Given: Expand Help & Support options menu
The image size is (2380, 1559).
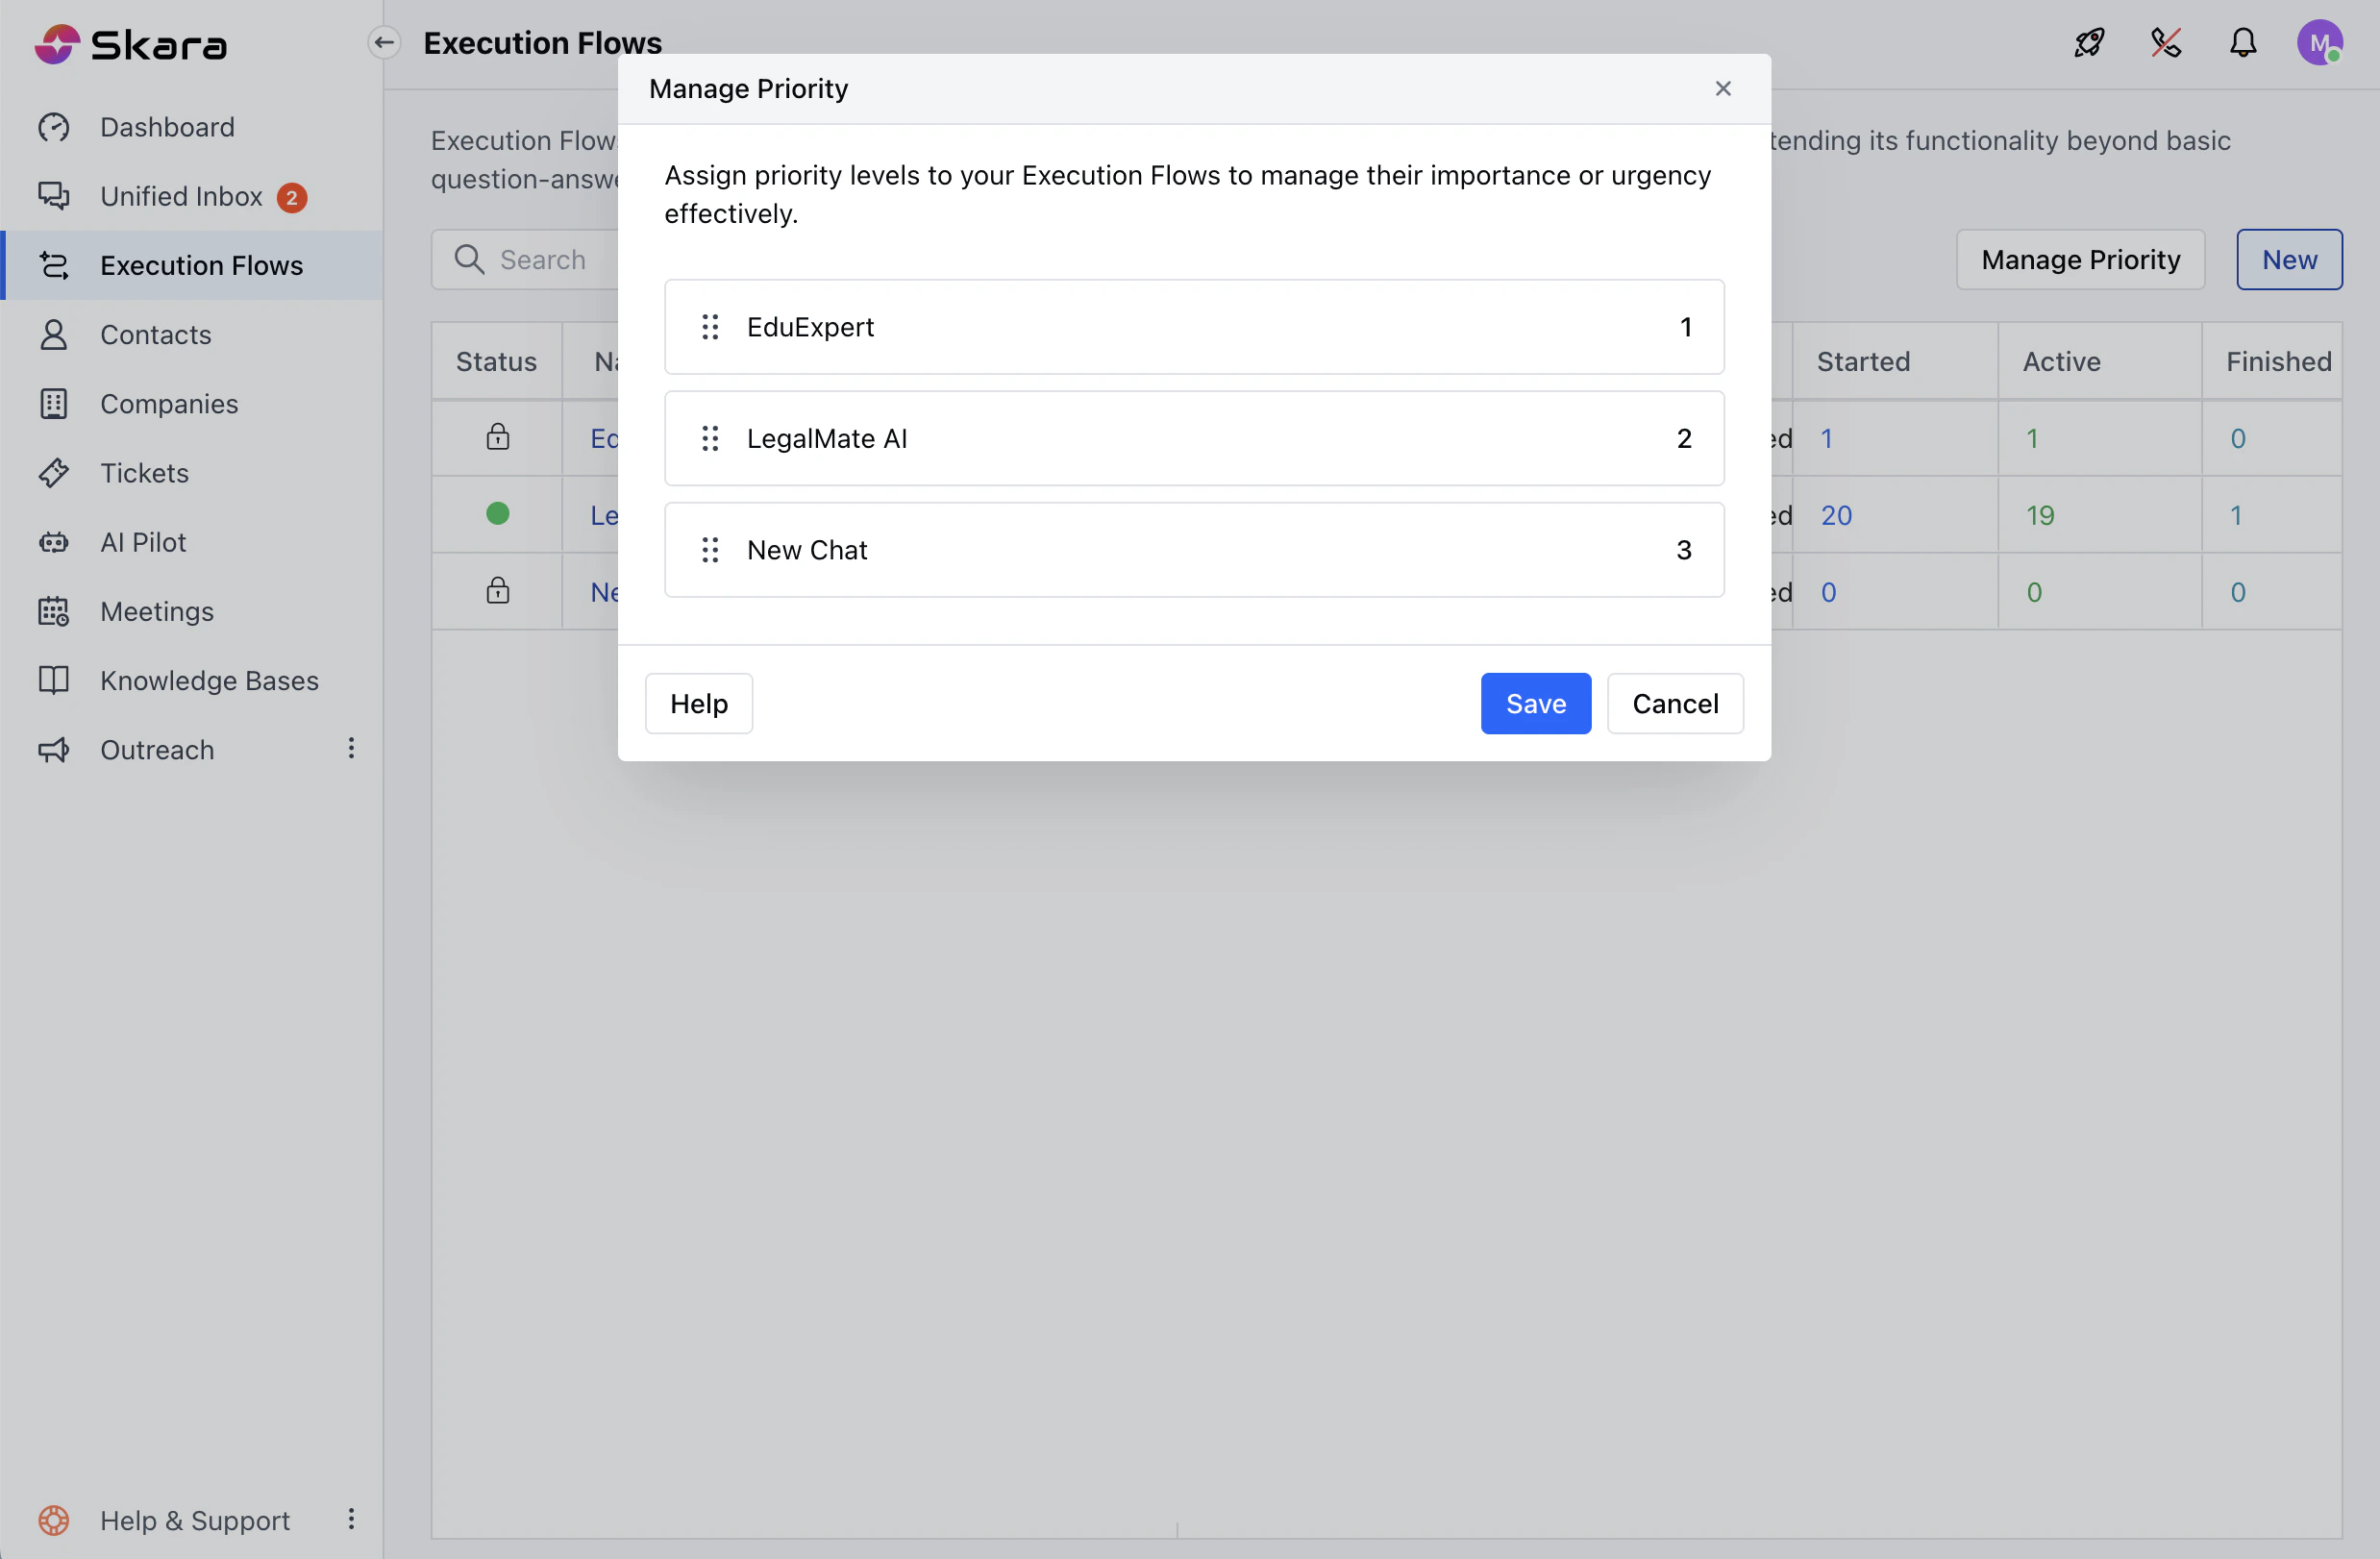Looking at the screenshot, I should pos(351,1519).
